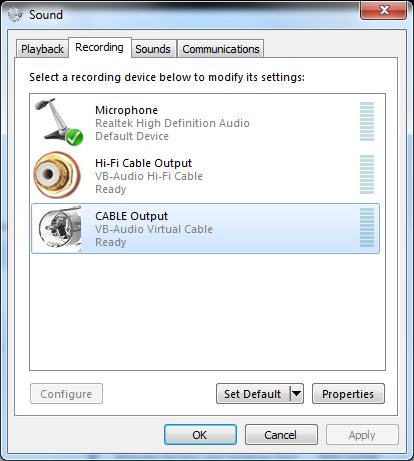Click the Hi-Fi Cable Output RCA jack icon
This screenshot has width=414, height=461.
coord(57,175)
